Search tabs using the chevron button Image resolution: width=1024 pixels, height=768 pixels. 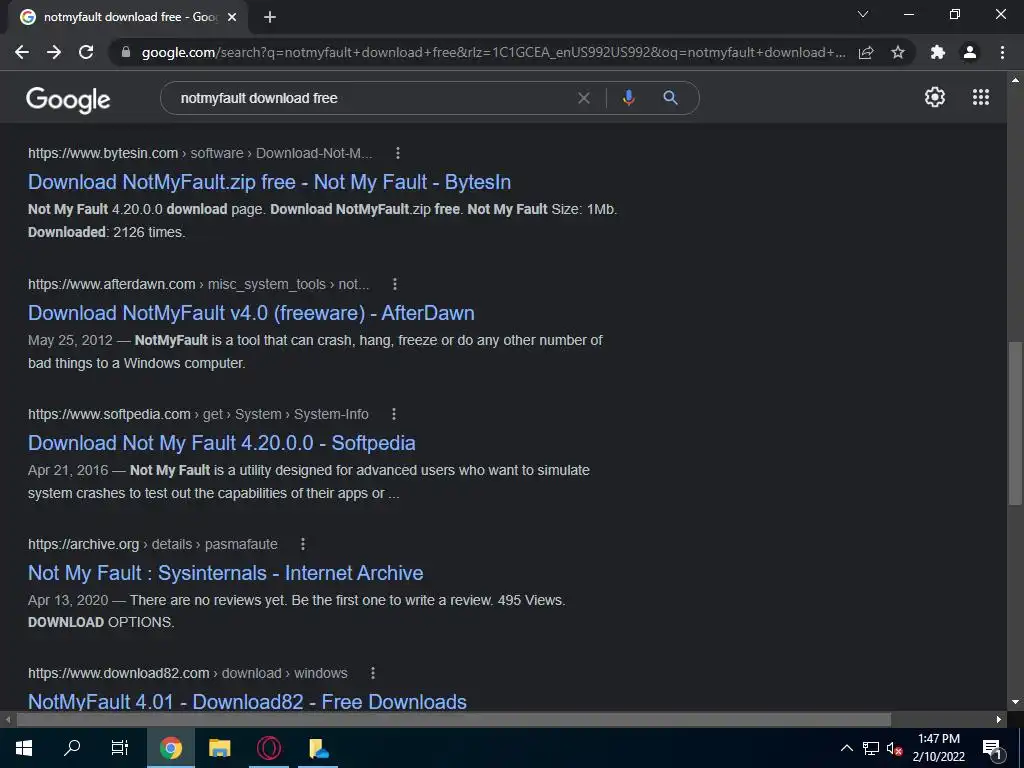(863, 14)
